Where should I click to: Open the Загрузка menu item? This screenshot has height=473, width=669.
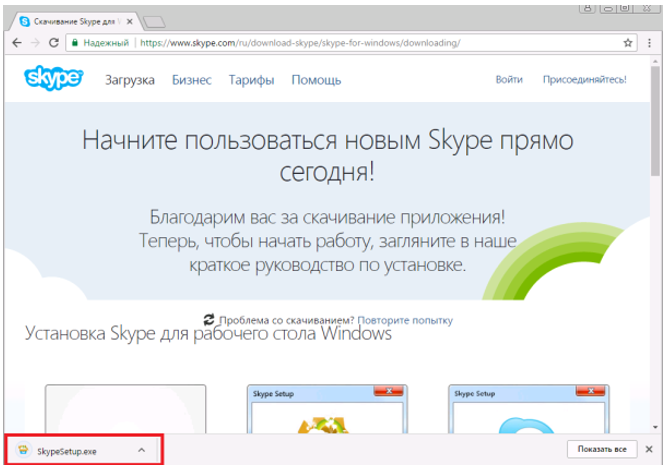click(130, 80)
